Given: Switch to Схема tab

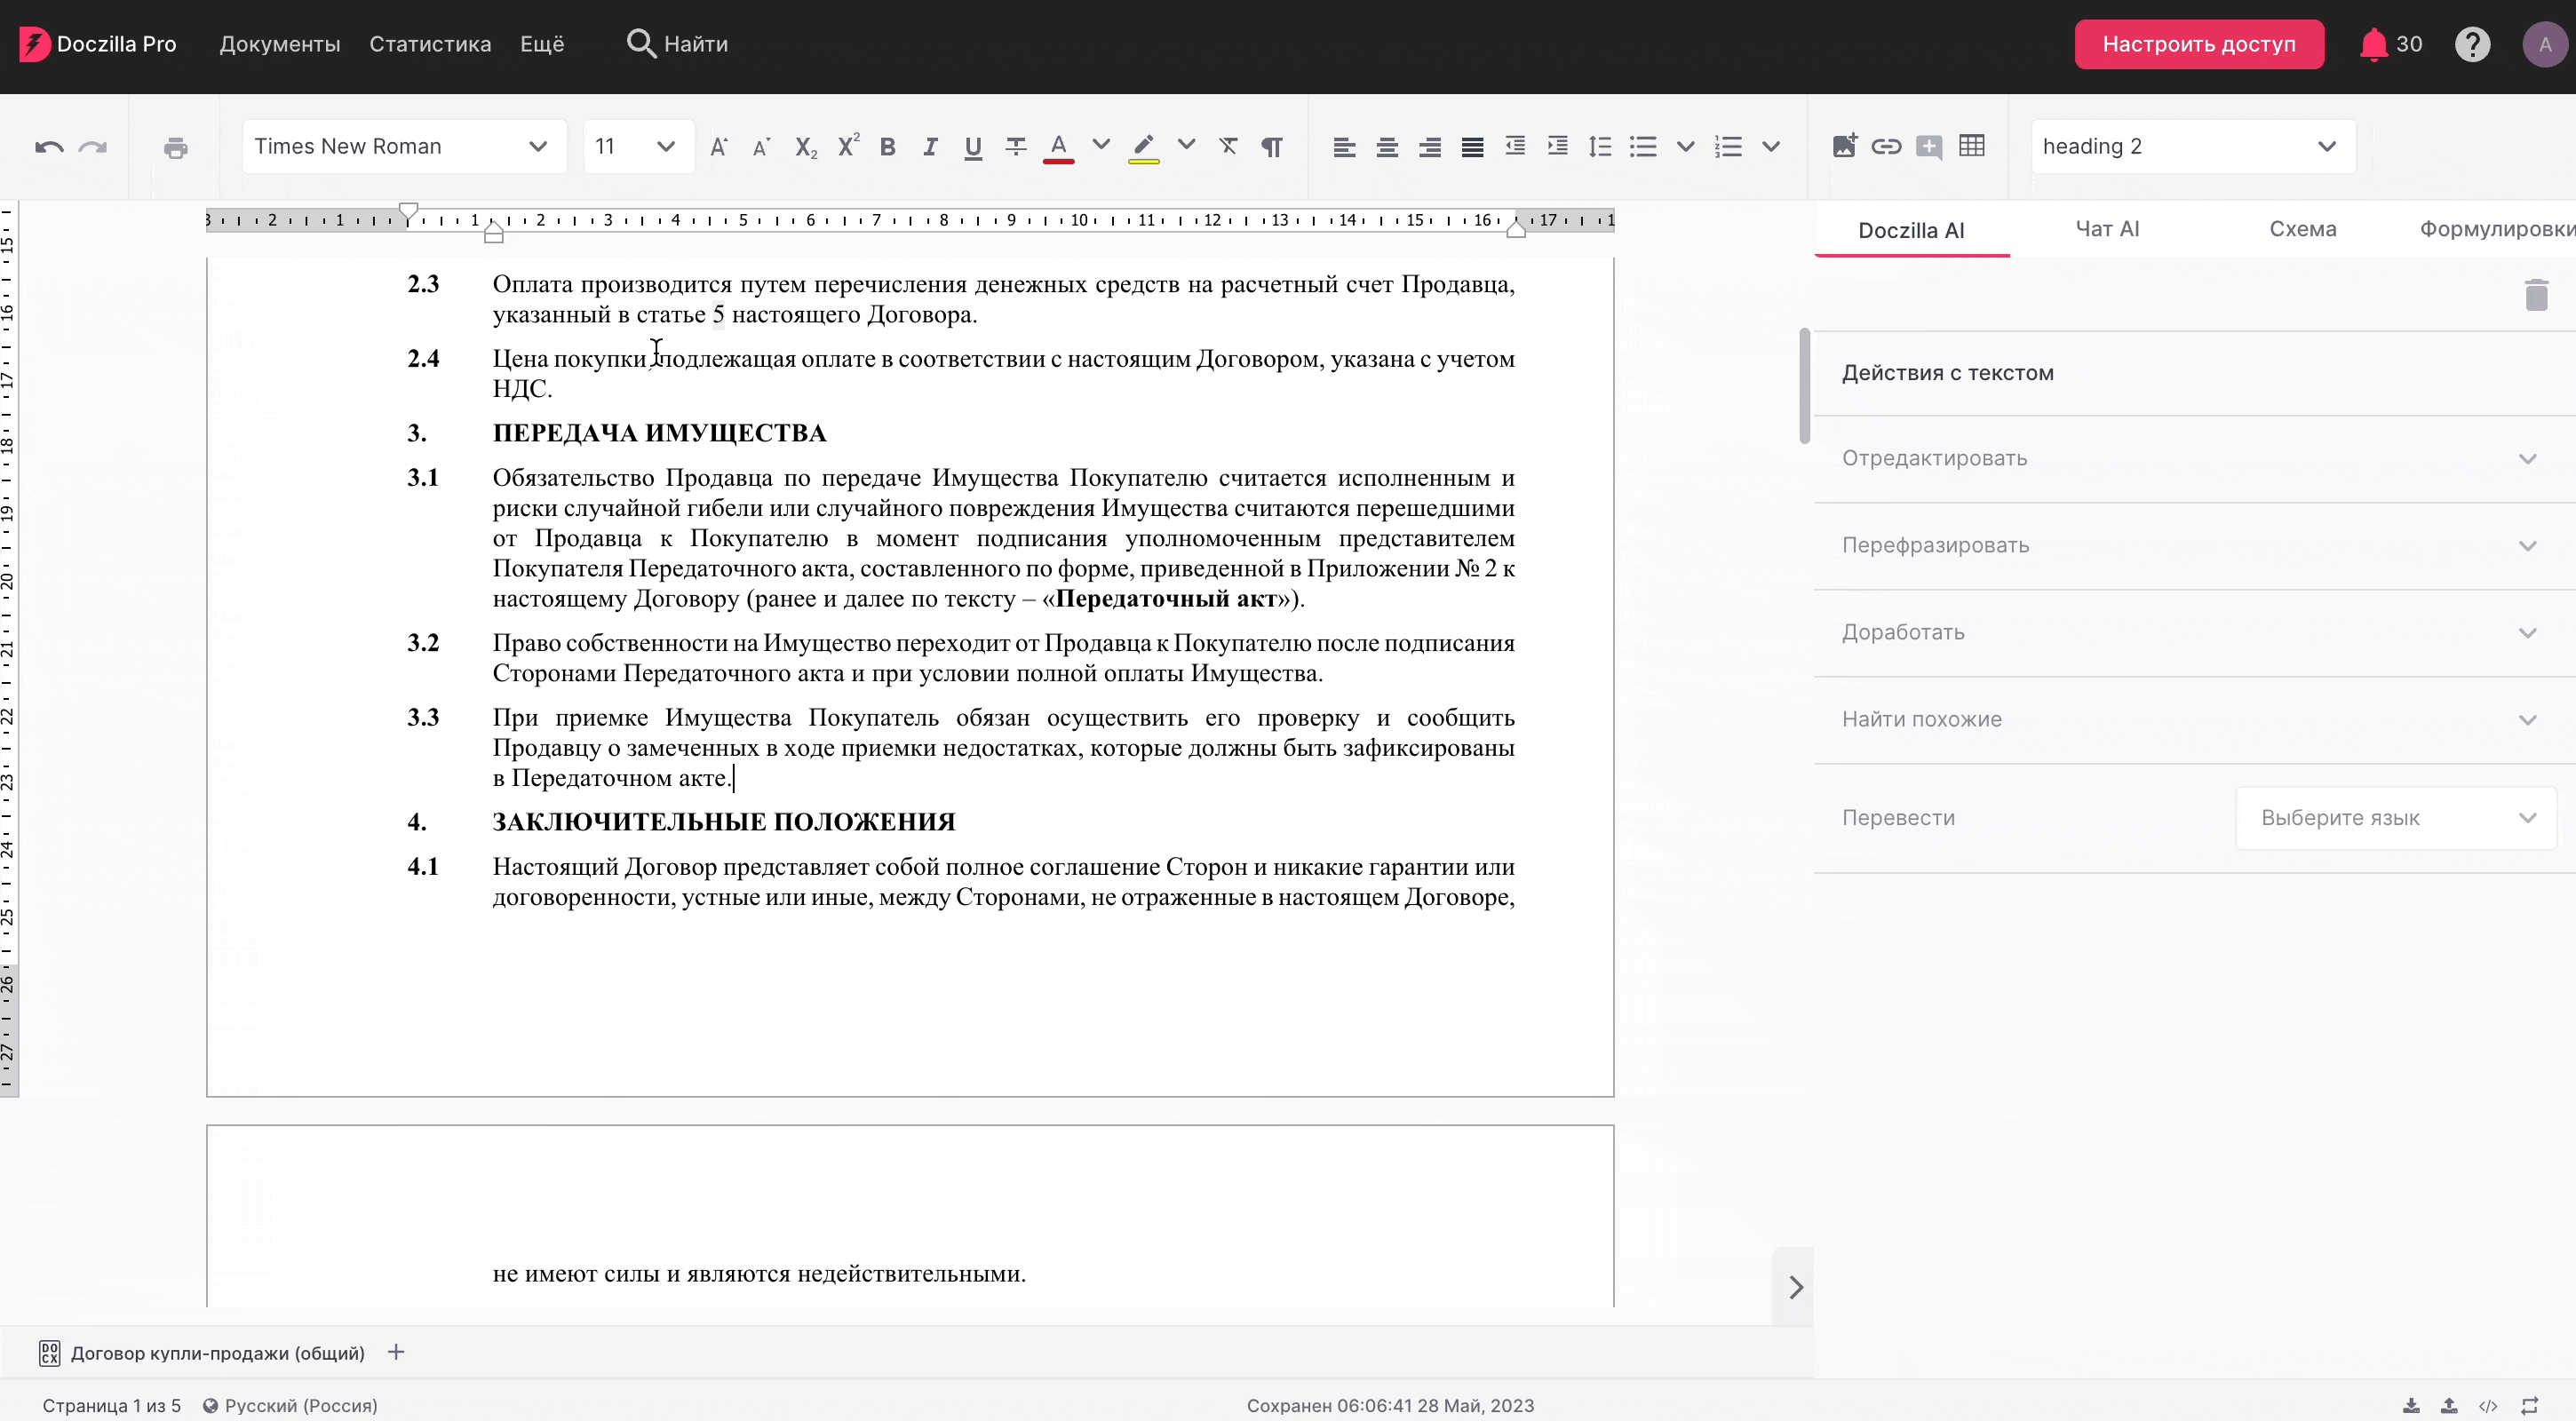Looking at the screenshot, I should (x=2303, y=229).
